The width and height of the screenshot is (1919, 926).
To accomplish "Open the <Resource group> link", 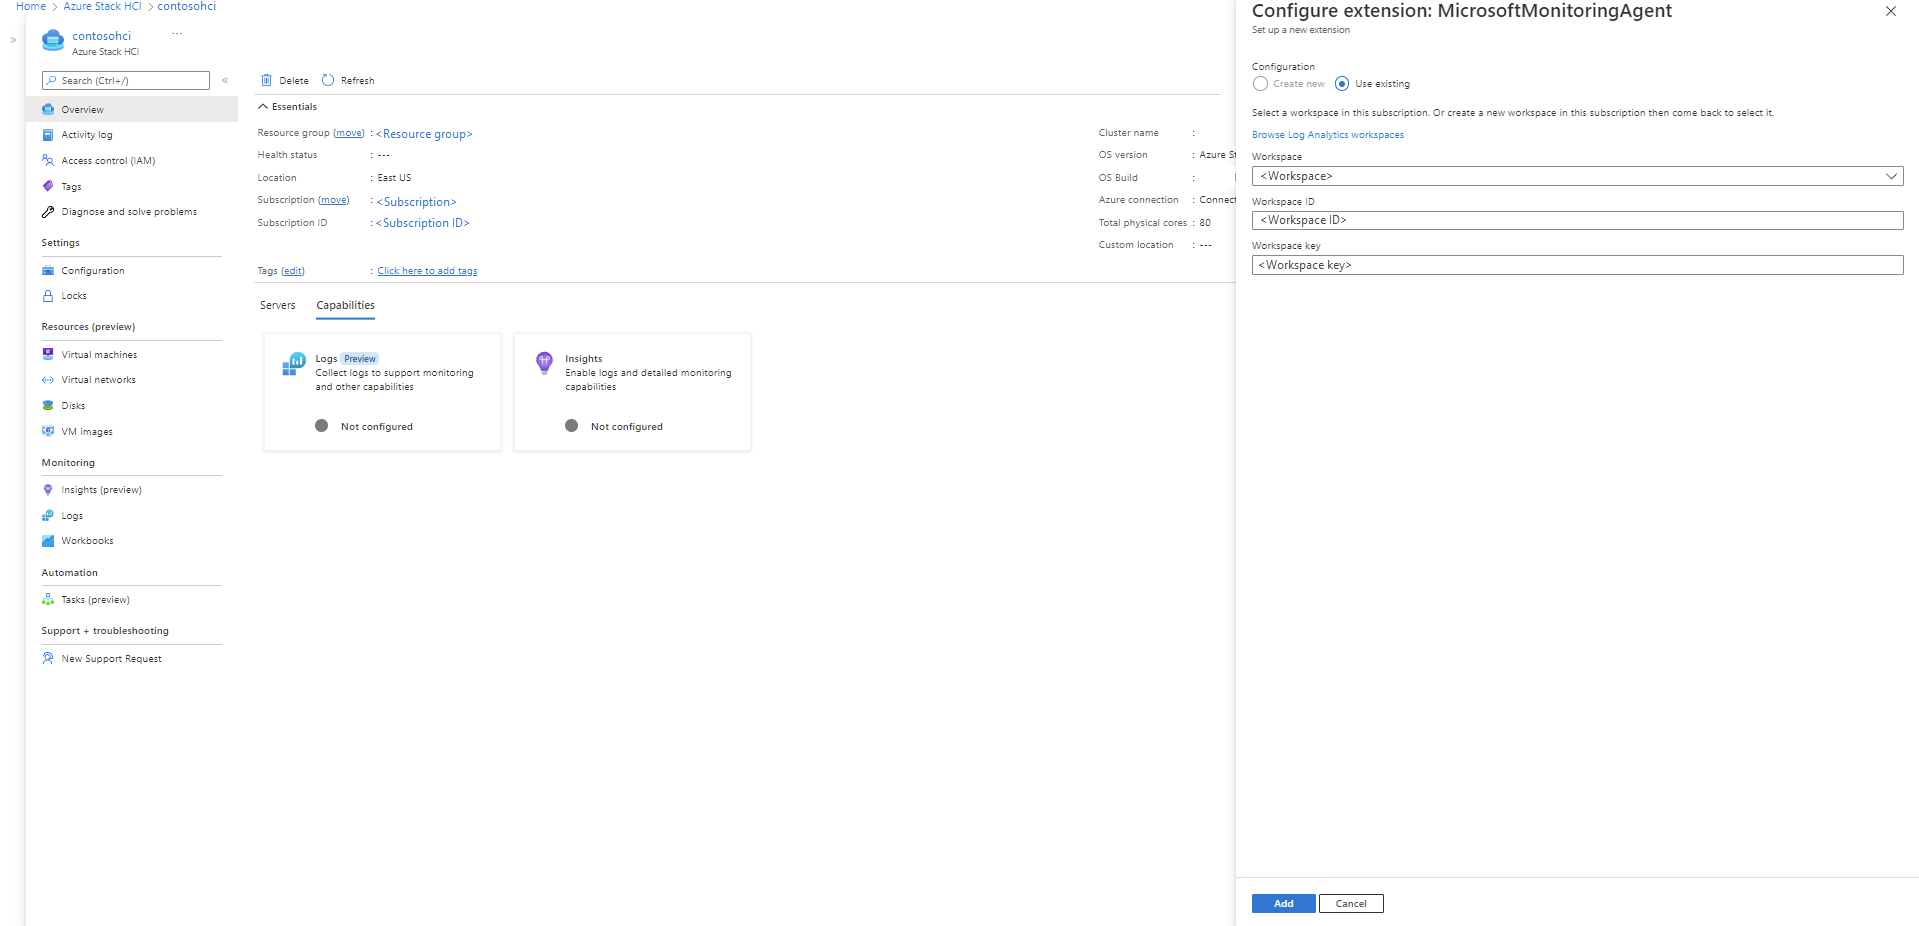I will coord(424,134).
